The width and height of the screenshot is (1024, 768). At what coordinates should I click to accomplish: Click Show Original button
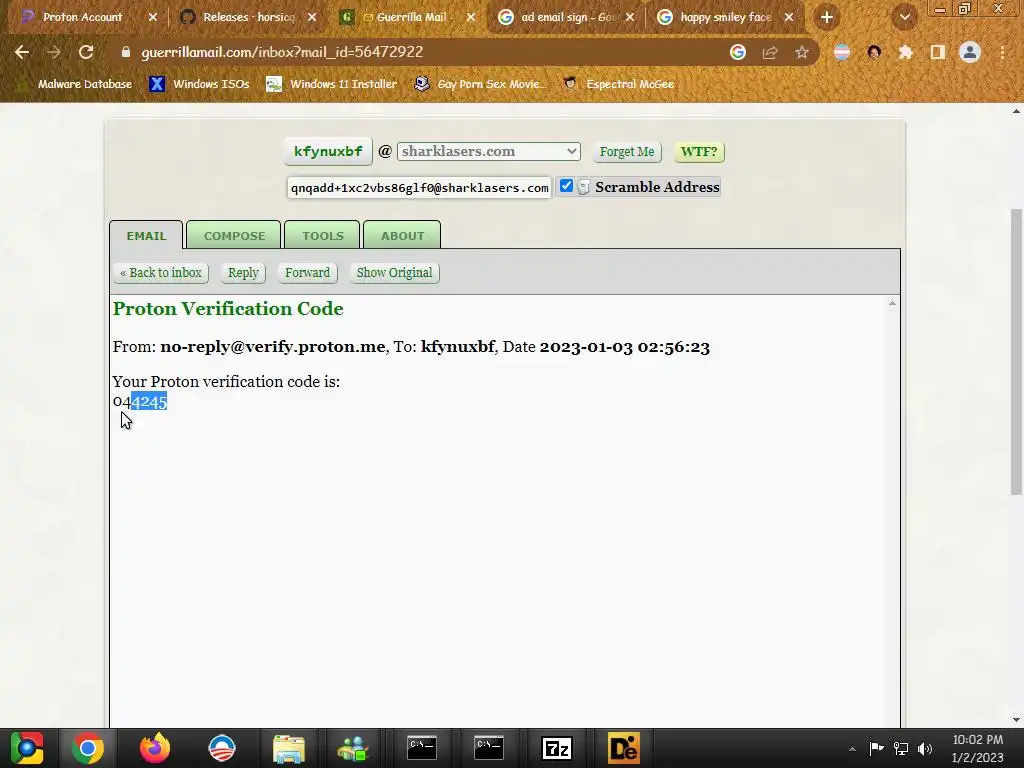pos(394,273)
